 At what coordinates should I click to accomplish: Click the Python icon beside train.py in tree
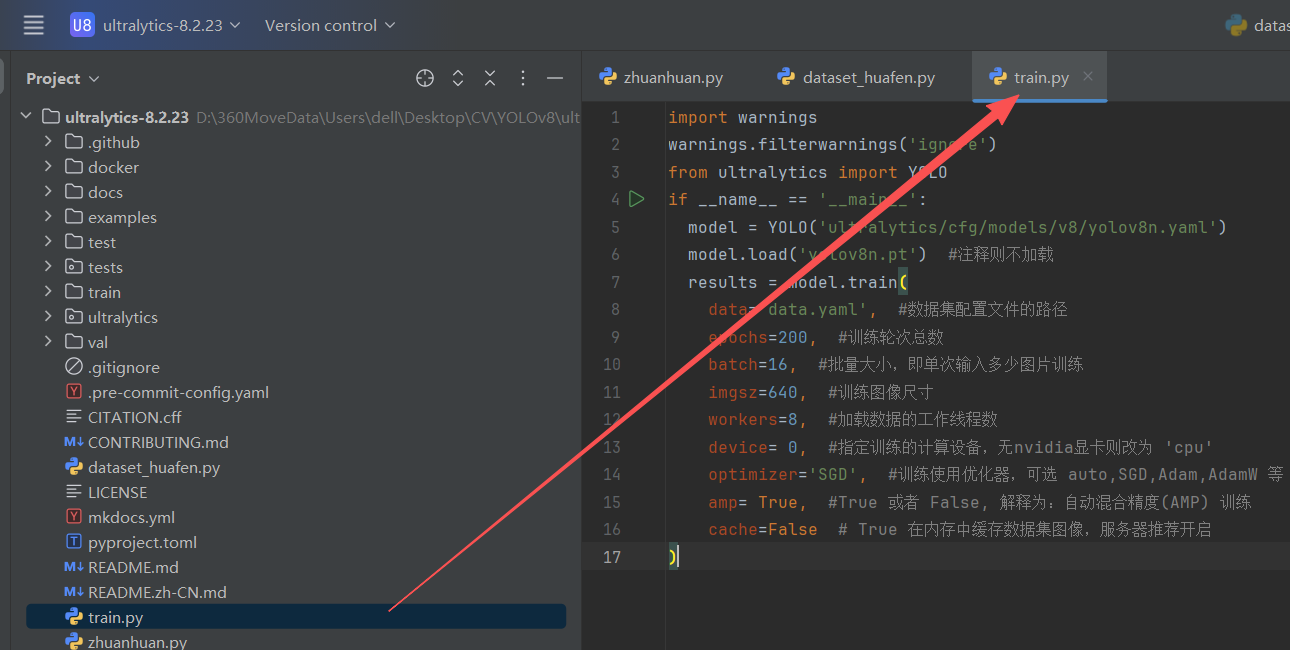74,617
